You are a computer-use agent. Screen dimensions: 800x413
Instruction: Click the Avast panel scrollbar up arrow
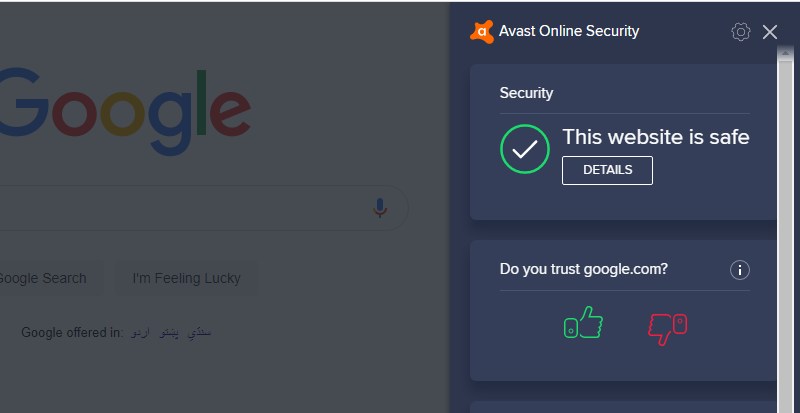click(x=785, y=53)
